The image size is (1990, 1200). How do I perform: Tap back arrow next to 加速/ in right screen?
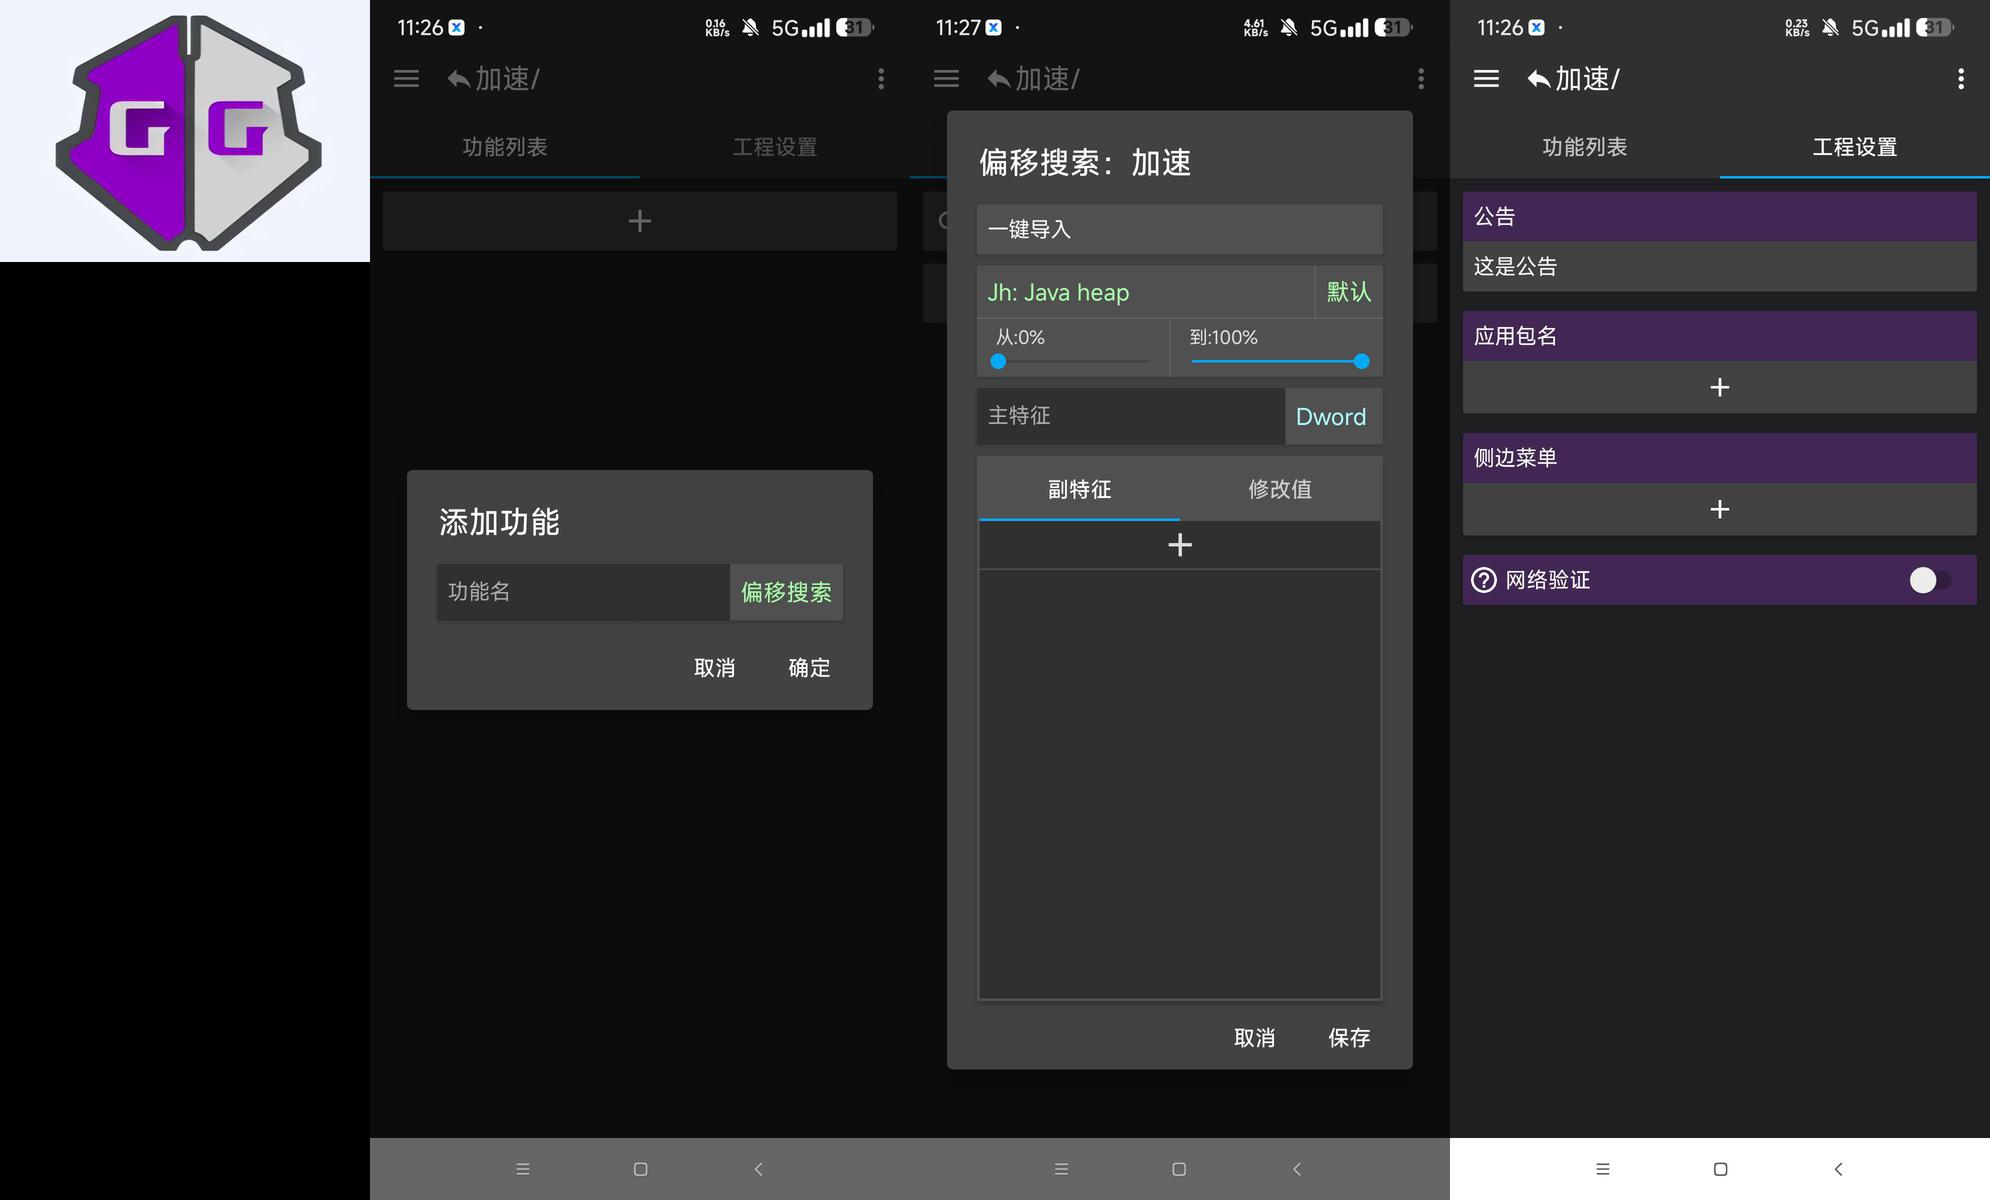1539,79
